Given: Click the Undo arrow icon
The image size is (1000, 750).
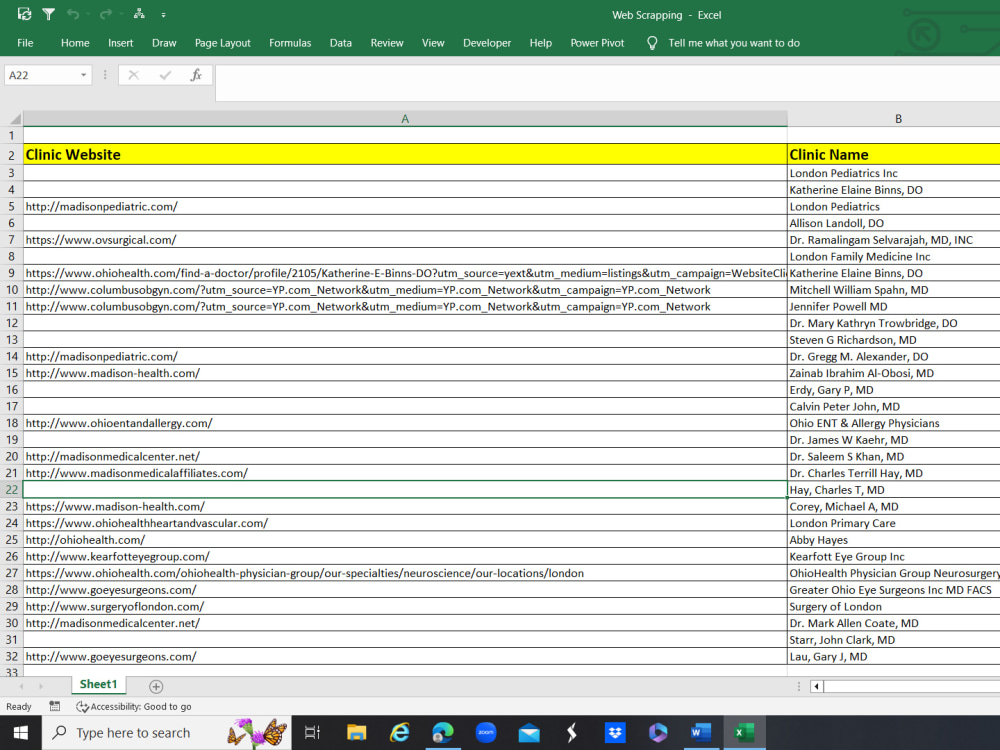Looking at the screenshot, I should point(73,14).
